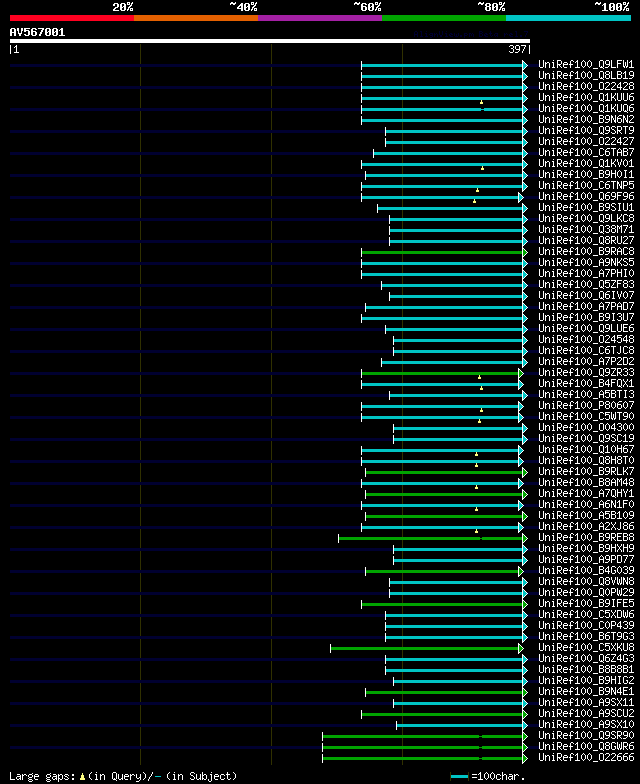The height and width of the screenshot is (784, 640).
Task: Click the red 20% legend color segment
Action: (72, 18)
